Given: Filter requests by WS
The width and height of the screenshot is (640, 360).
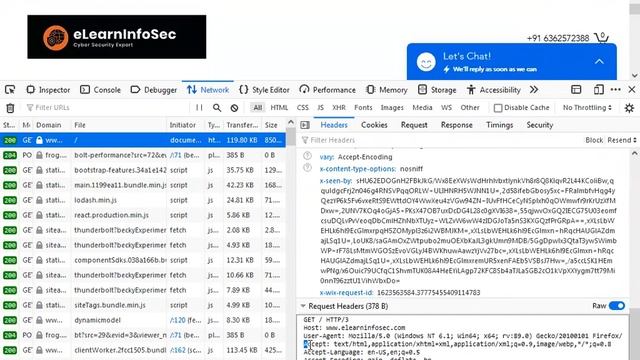Looking at the screenshot, I should pos(446,108).
